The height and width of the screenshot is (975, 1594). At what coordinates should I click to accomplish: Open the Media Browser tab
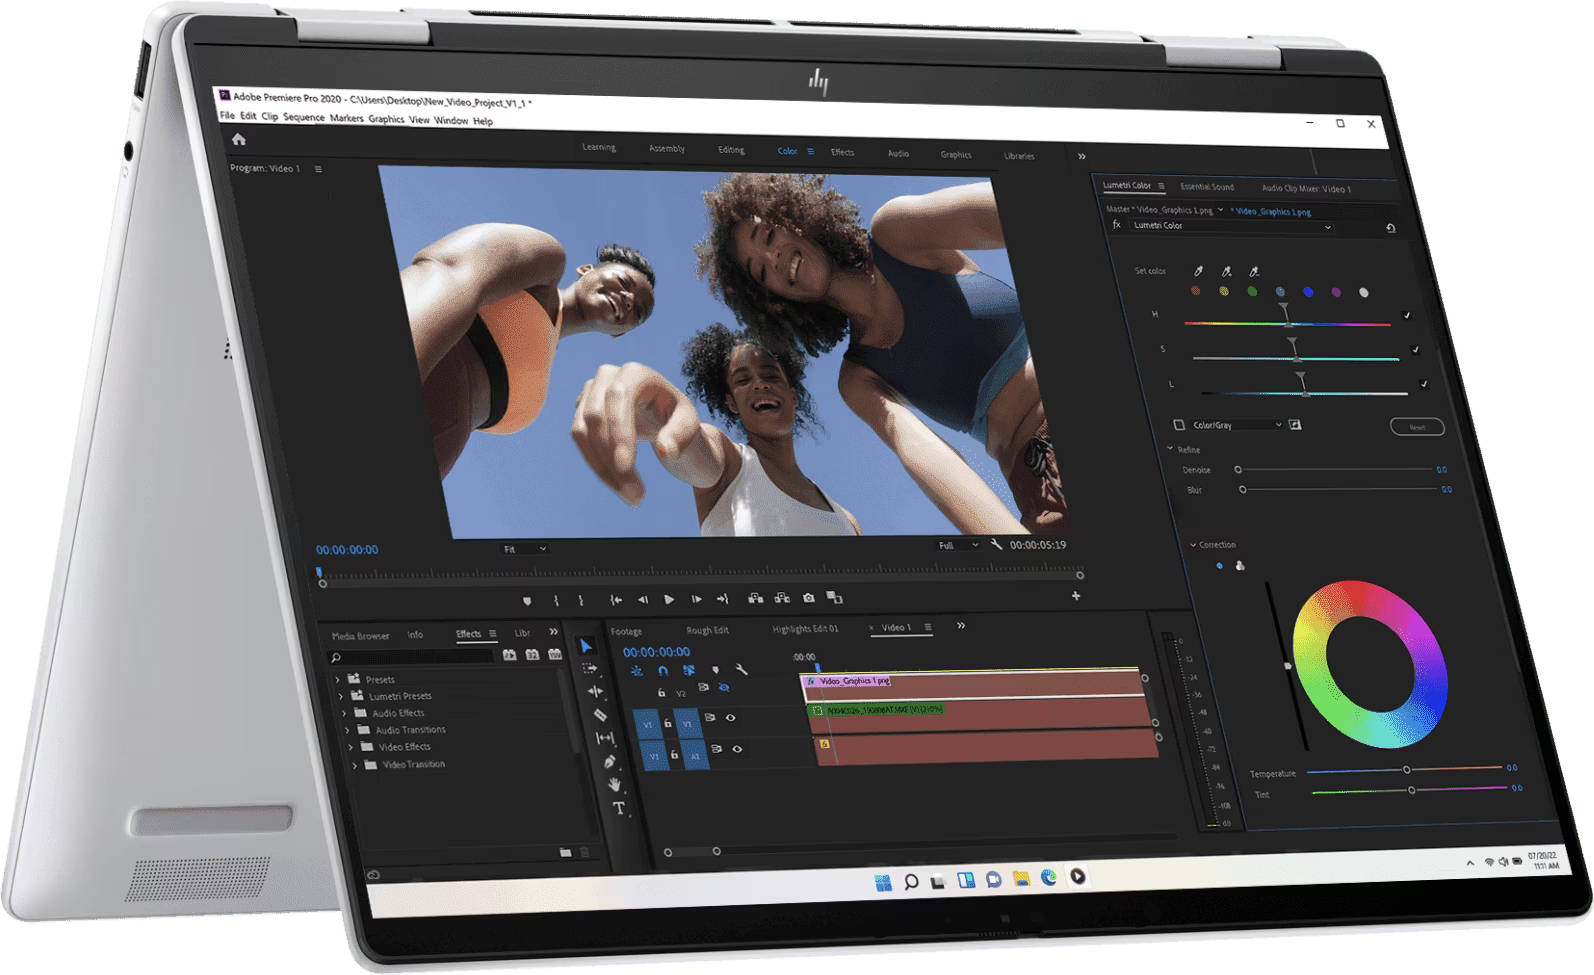point(360,636)
